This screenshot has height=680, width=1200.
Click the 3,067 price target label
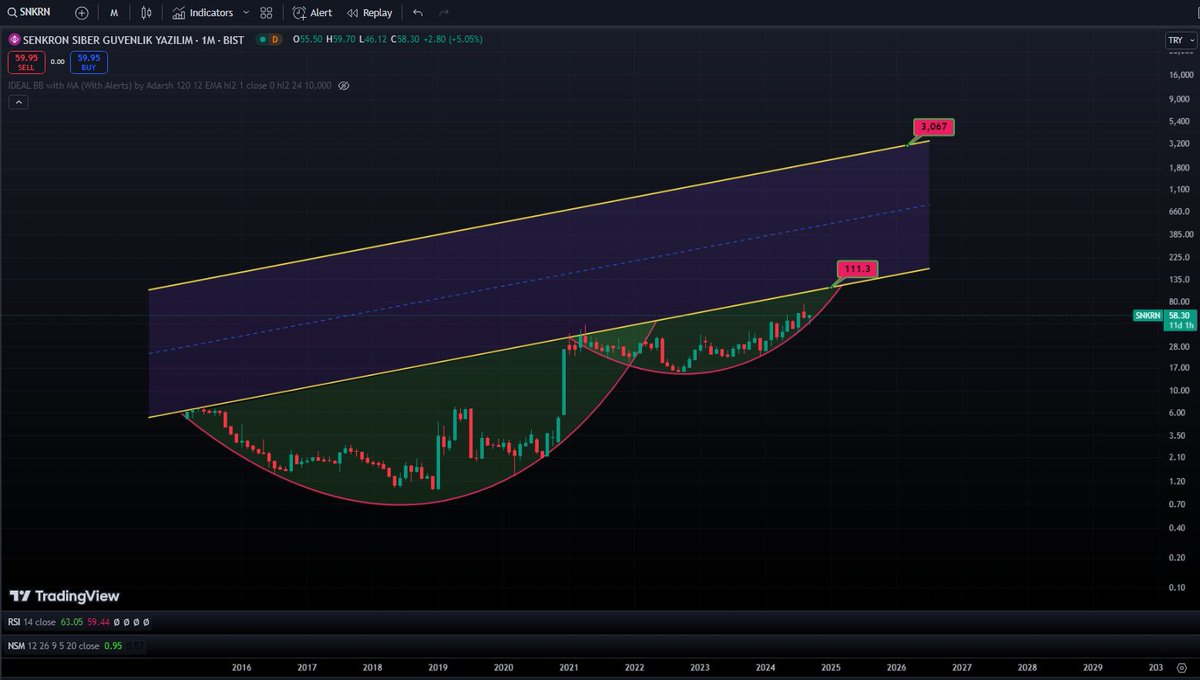[935, 127]
